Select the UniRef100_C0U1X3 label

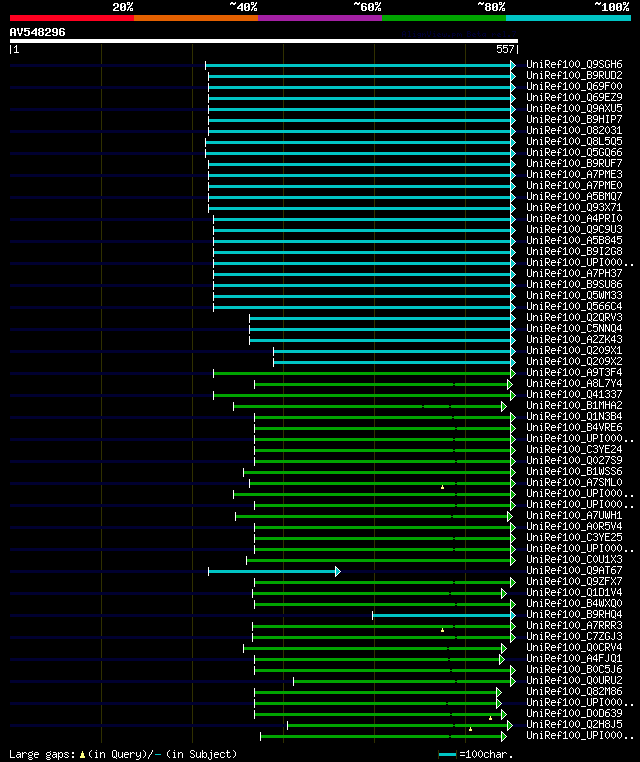pyautogui.click(x=574, y=559)
